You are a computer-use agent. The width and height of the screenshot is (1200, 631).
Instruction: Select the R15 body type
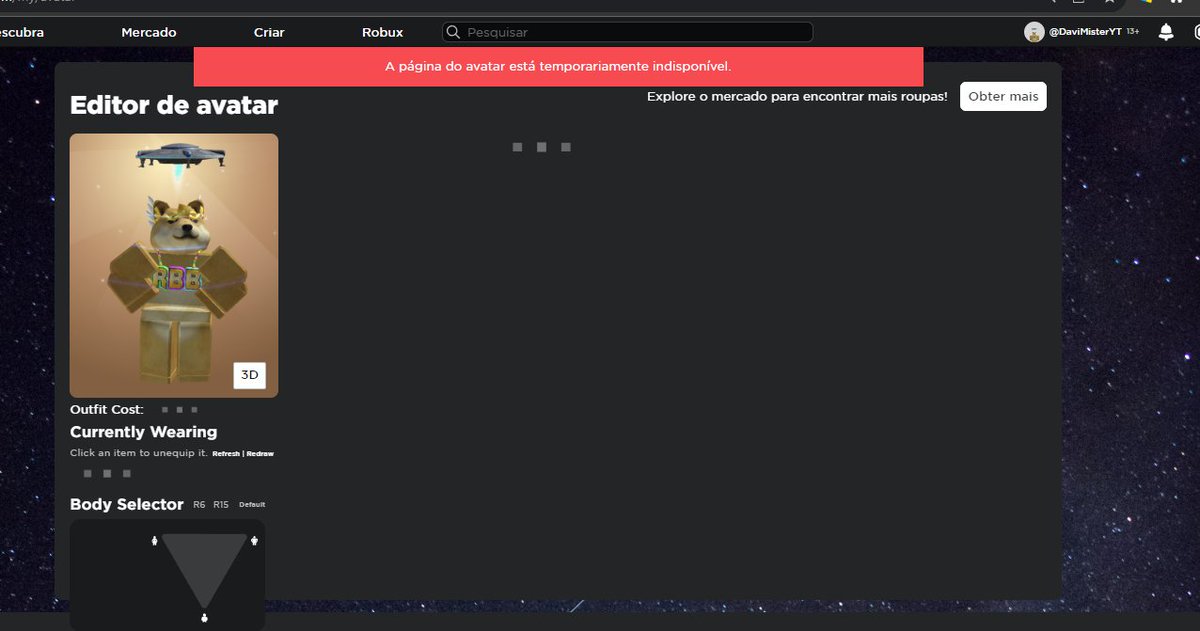221,505
